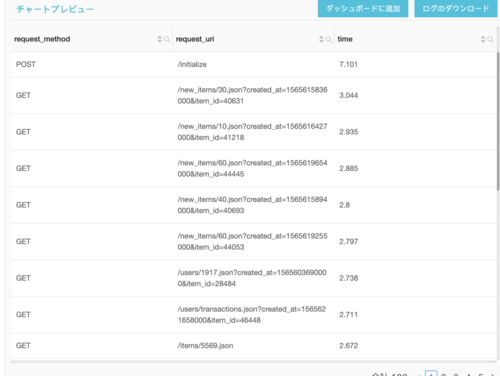Click the time value 2.8 cell

click(x=345, y=205)
